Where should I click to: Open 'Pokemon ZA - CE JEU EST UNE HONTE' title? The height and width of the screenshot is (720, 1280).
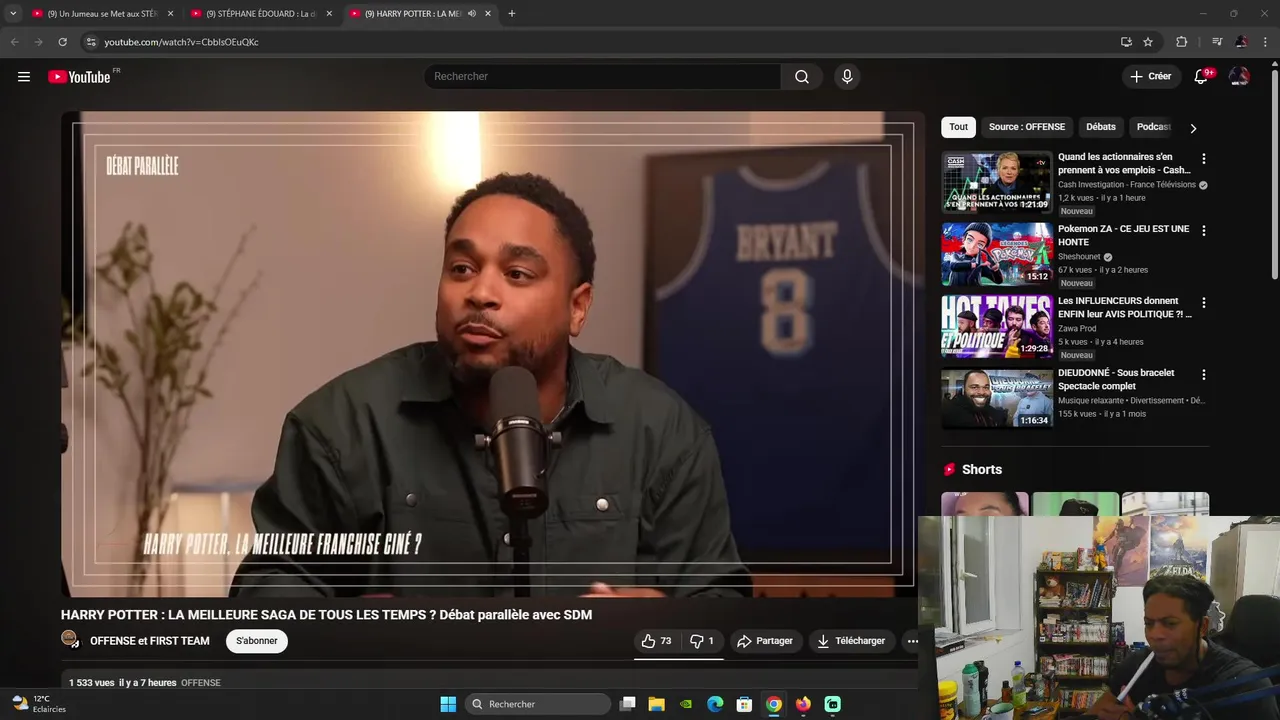1124,235
